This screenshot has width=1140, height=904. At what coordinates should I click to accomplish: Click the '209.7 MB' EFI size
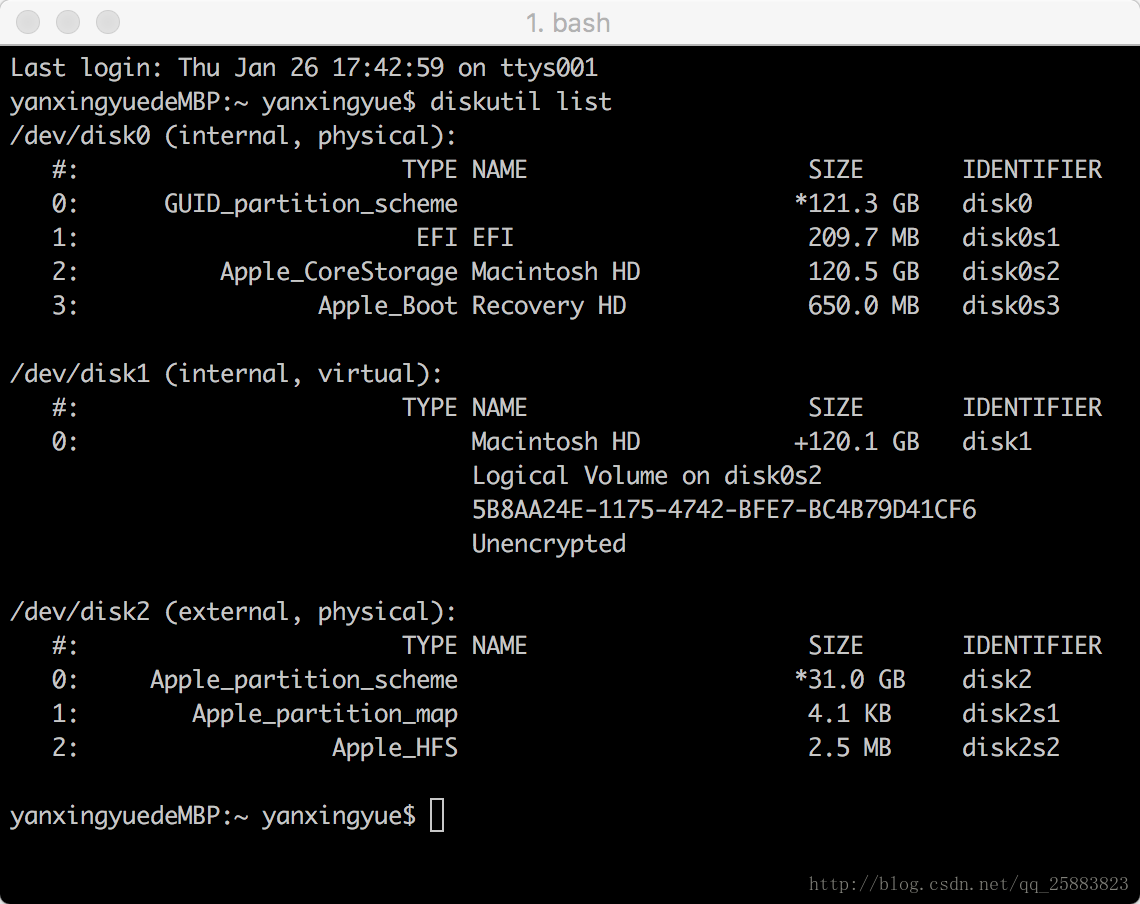click(x=864, y=238)
